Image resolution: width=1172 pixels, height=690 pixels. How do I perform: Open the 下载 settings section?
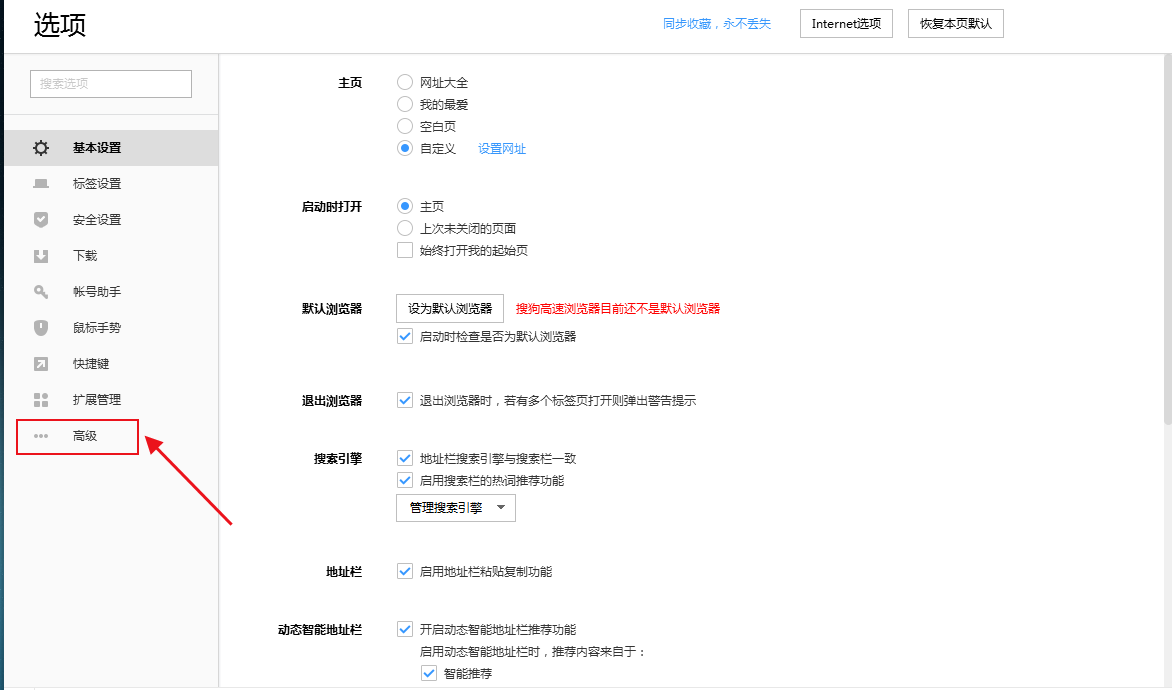(x=111, y=256)
